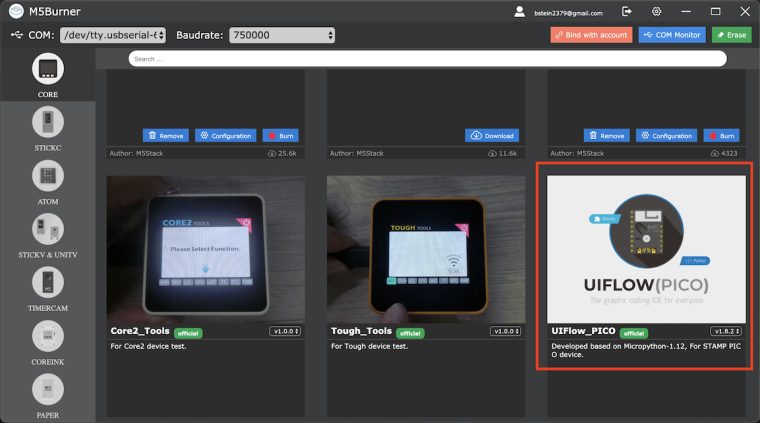Screen dimensions: 760x423
Task: Remove firmware with 25.6k downloads
Action: [x=166, y=136]
